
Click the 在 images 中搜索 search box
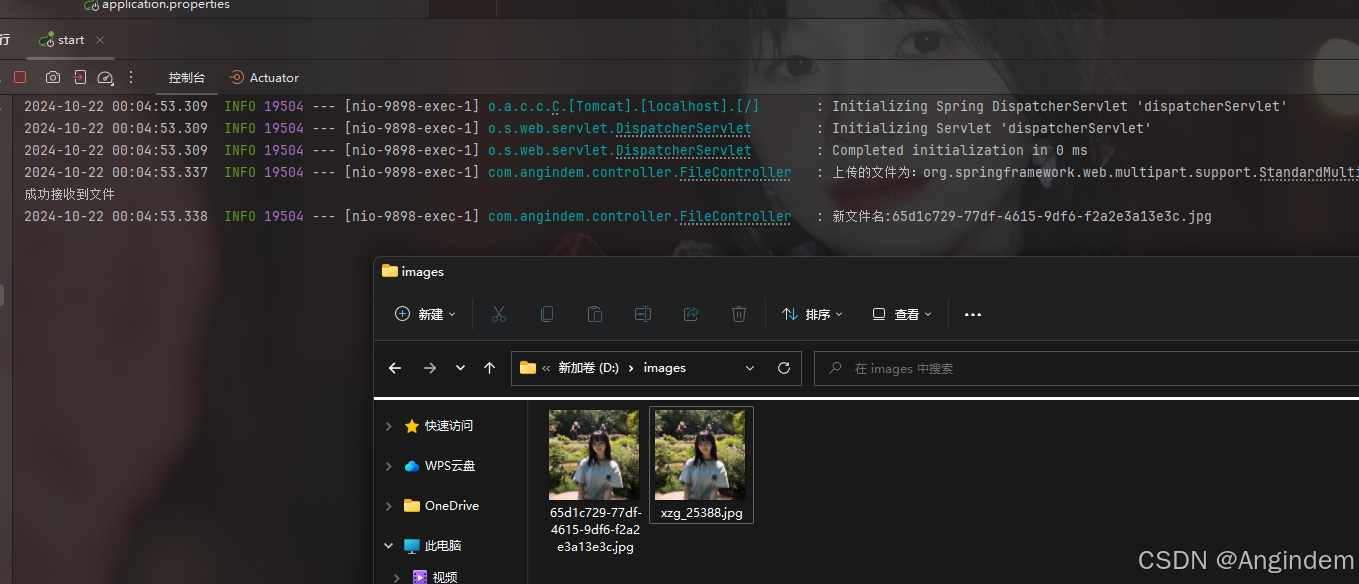[x=1086, y=368]
